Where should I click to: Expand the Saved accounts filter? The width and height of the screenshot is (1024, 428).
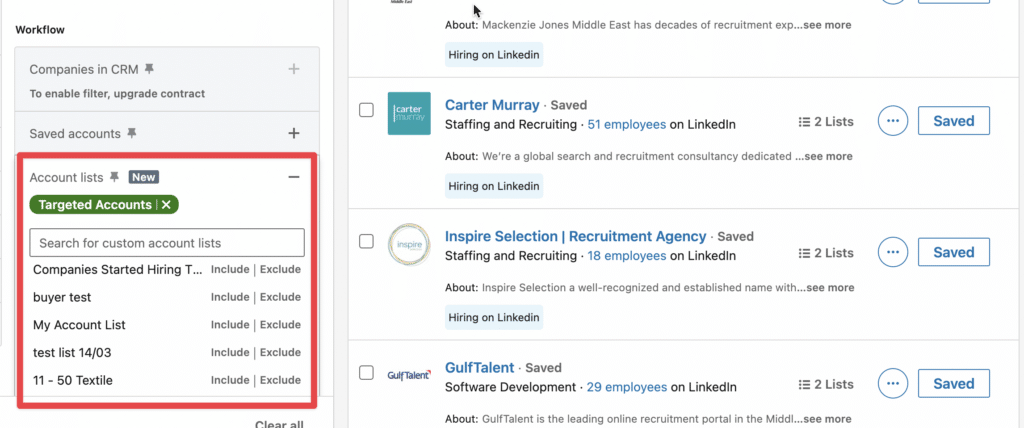(294, 133)
